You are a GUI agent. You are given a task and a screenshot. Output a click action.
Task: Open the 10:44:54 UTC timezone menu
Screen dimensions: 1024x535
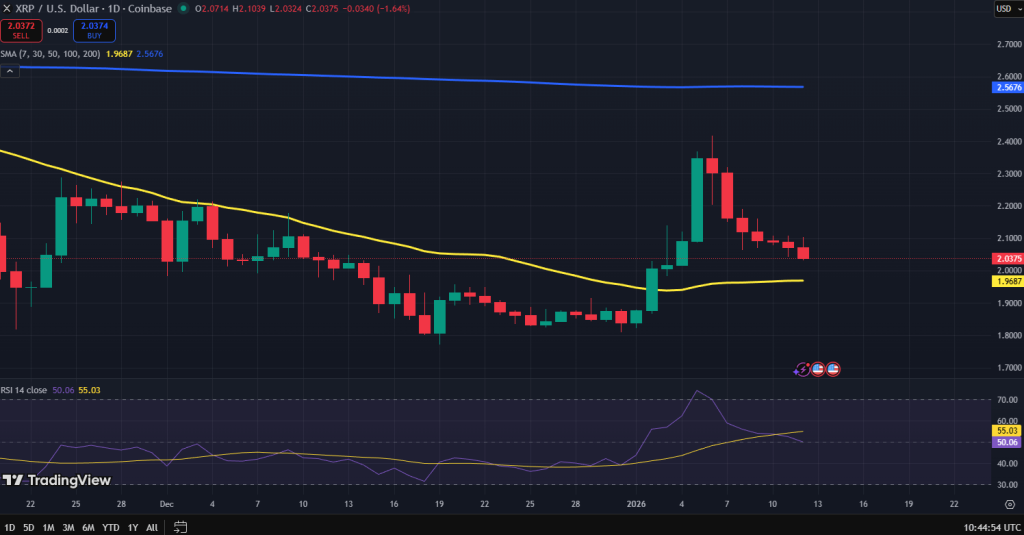(x=992, y=527)
